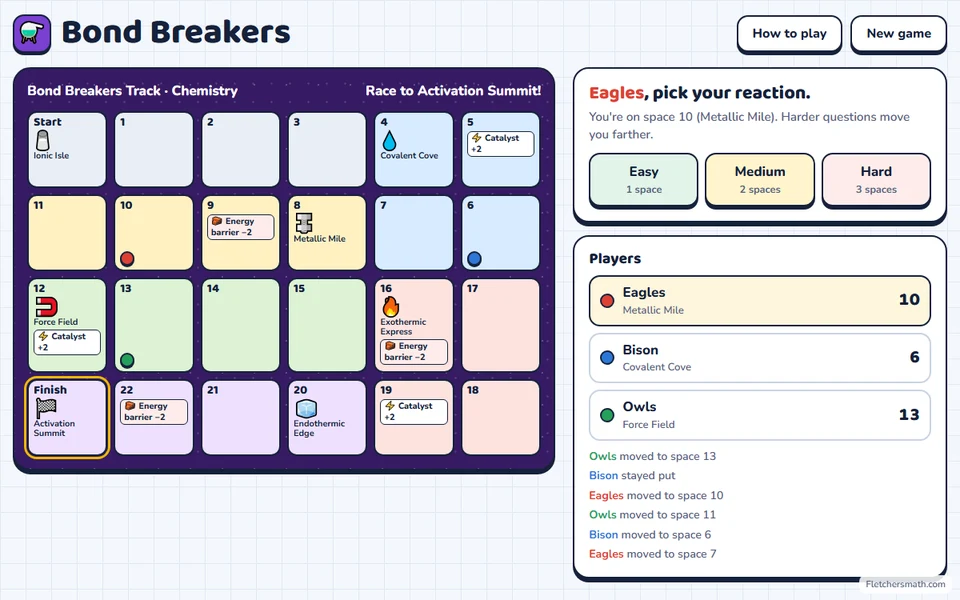Viewport: 960px width, 600px height.
Task: Click board space 3
Action: coord(327,149)
